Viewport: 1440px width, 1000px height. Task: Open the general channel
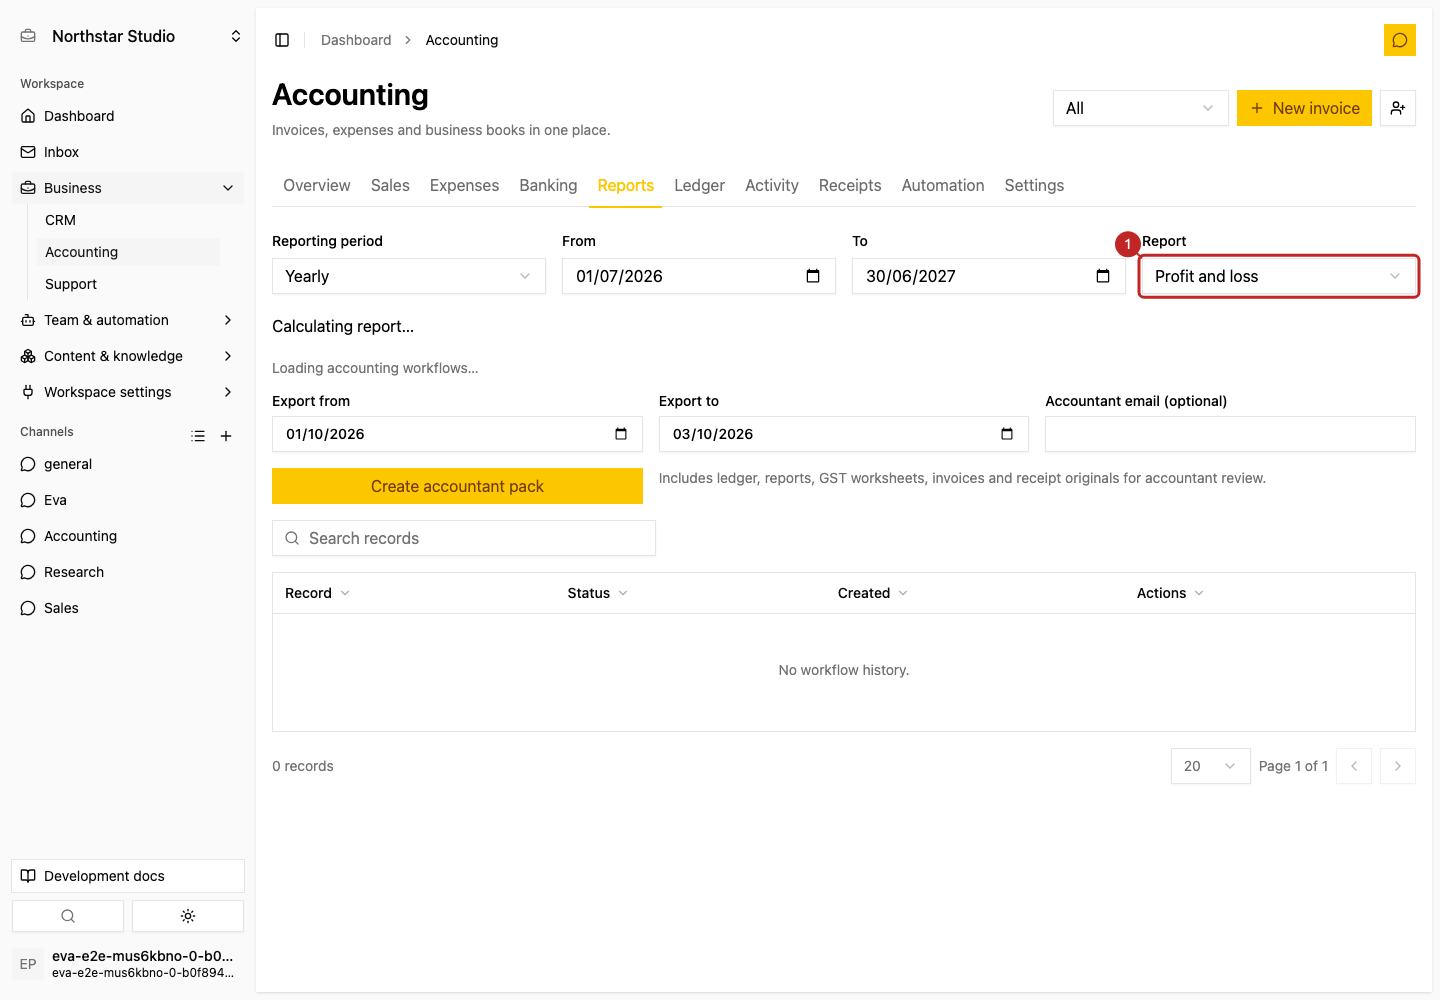coord(128,464)
